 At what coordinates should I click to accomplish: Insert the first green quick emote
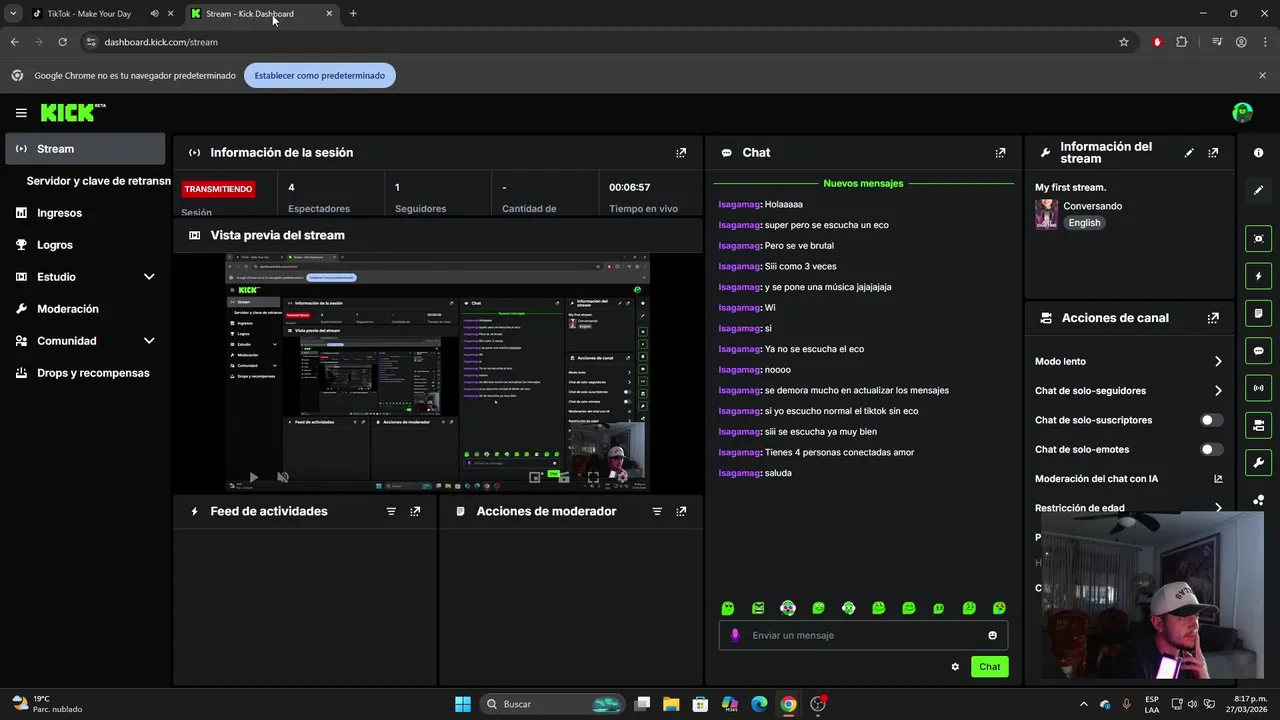click(728, 608)
